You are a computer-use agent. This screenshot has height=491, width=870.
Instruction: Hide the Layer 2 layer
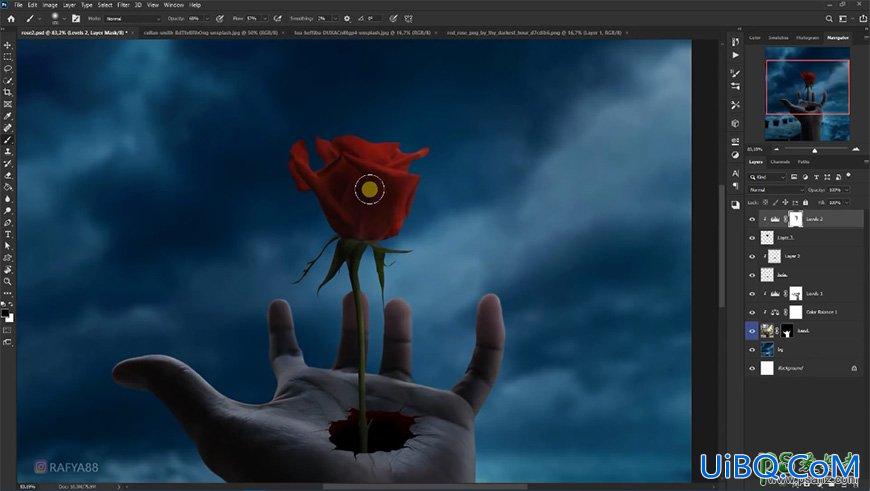752,256
